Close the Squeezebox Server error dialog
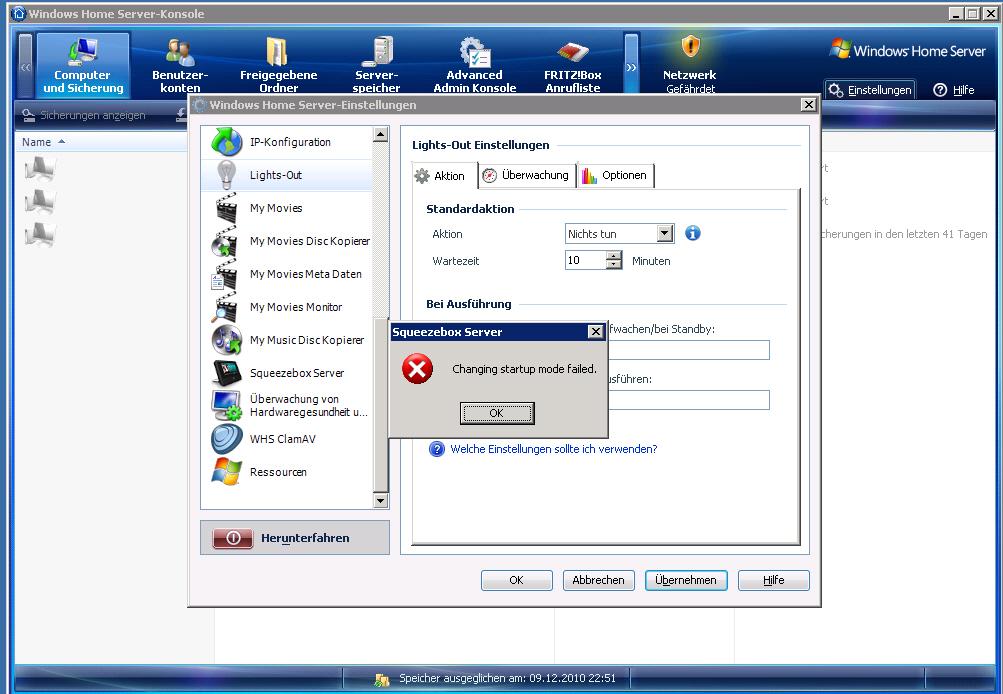This screenshot has height=694, width=1003. point(596,331)
